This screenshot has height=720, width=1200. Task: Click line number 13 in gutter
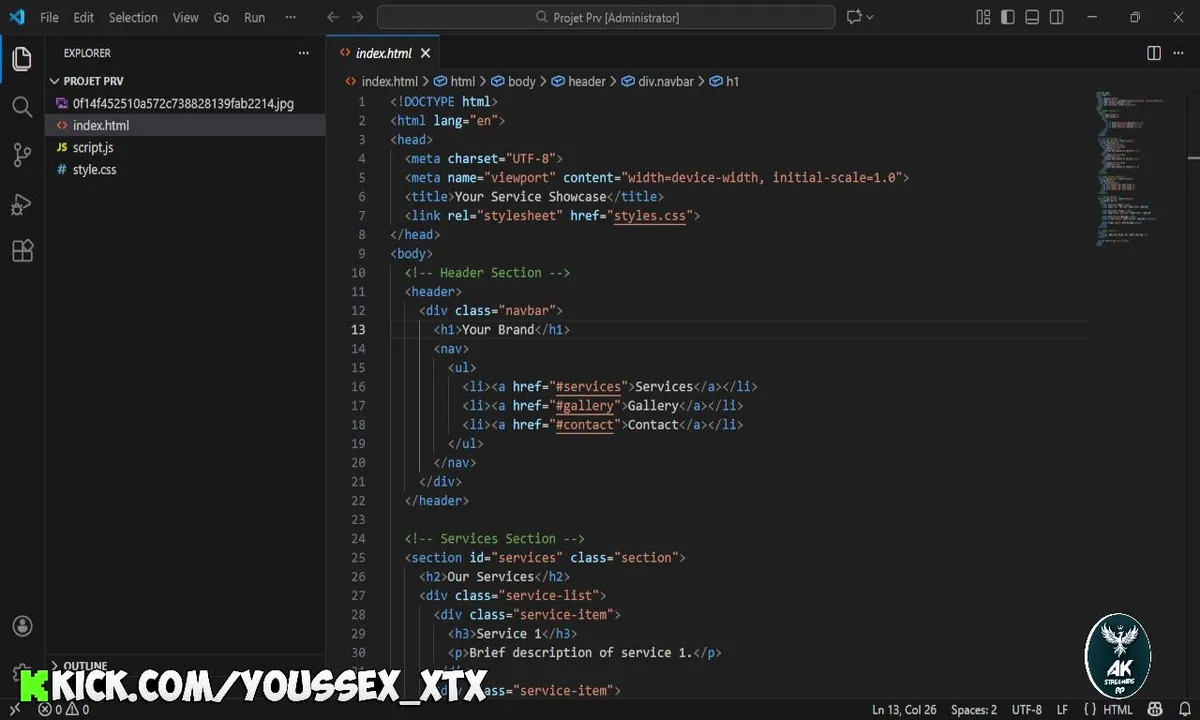[x=359, y=329]
